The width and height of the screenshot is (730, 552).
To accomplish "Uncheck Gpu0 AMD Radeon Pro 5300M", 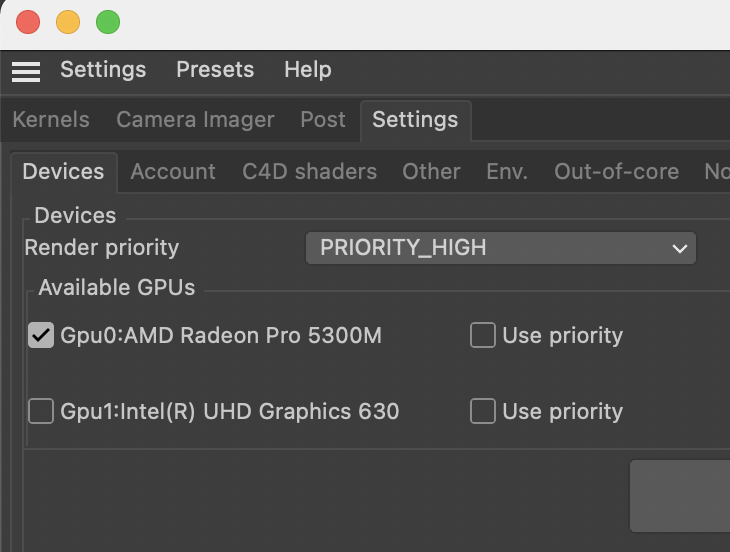I will [41, 335].
